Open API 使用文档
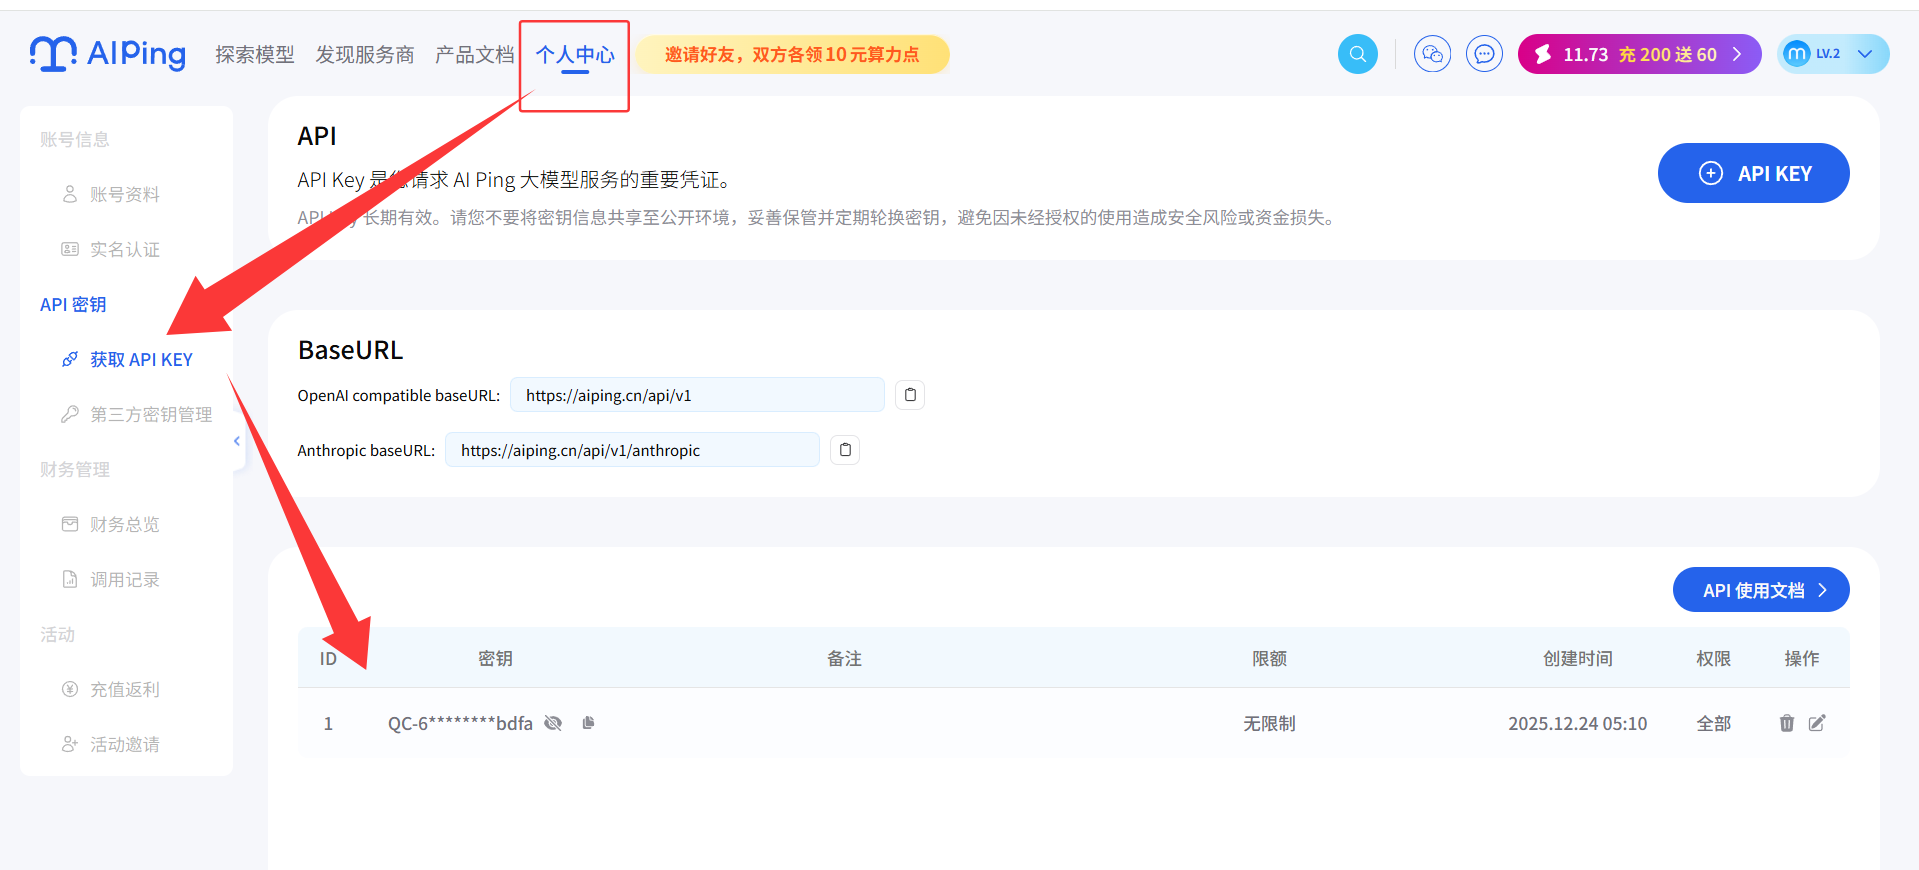1919x870 pixels. (x=1761, y=590)
